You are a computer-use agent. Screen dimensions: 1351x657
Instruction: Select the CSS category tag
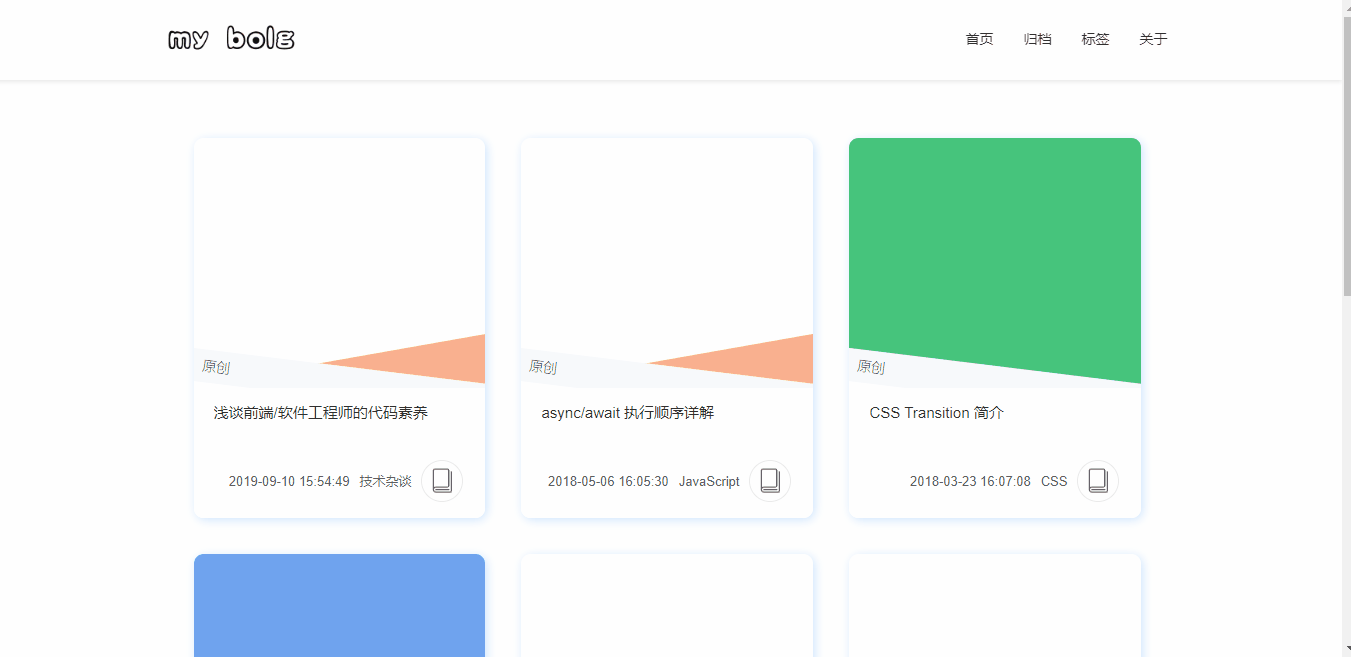click(1054, 481)
